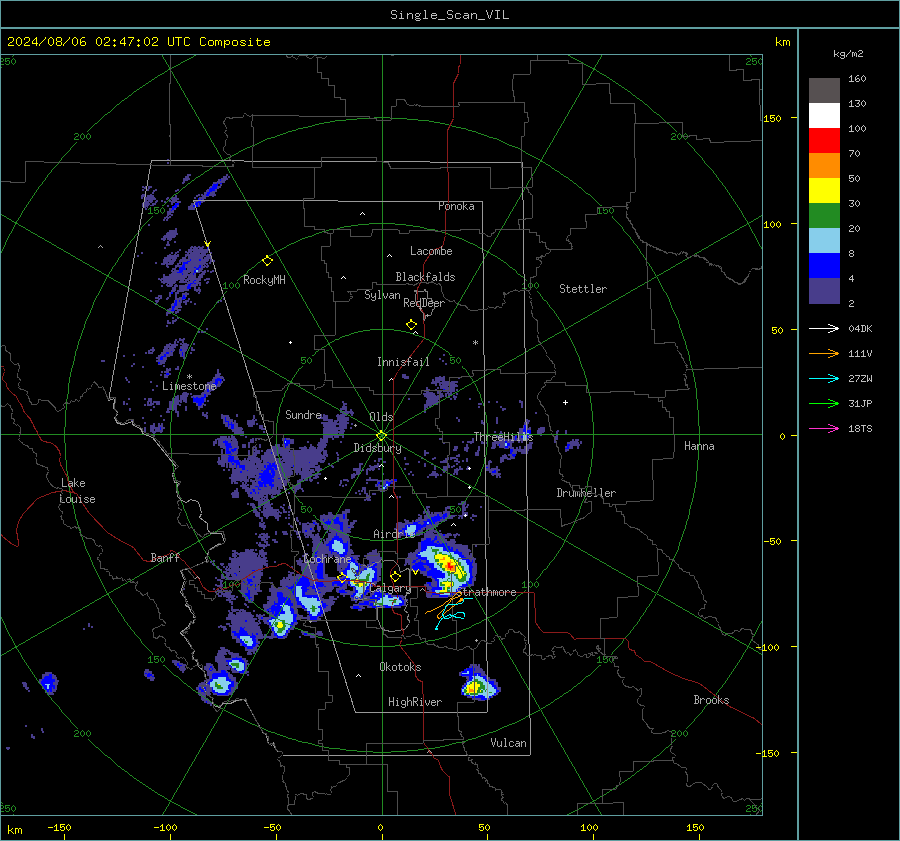Click the yellow 30-50 legend swatch
The width and height of the screenshot is (900, 841).
click(x=824, y=191)
